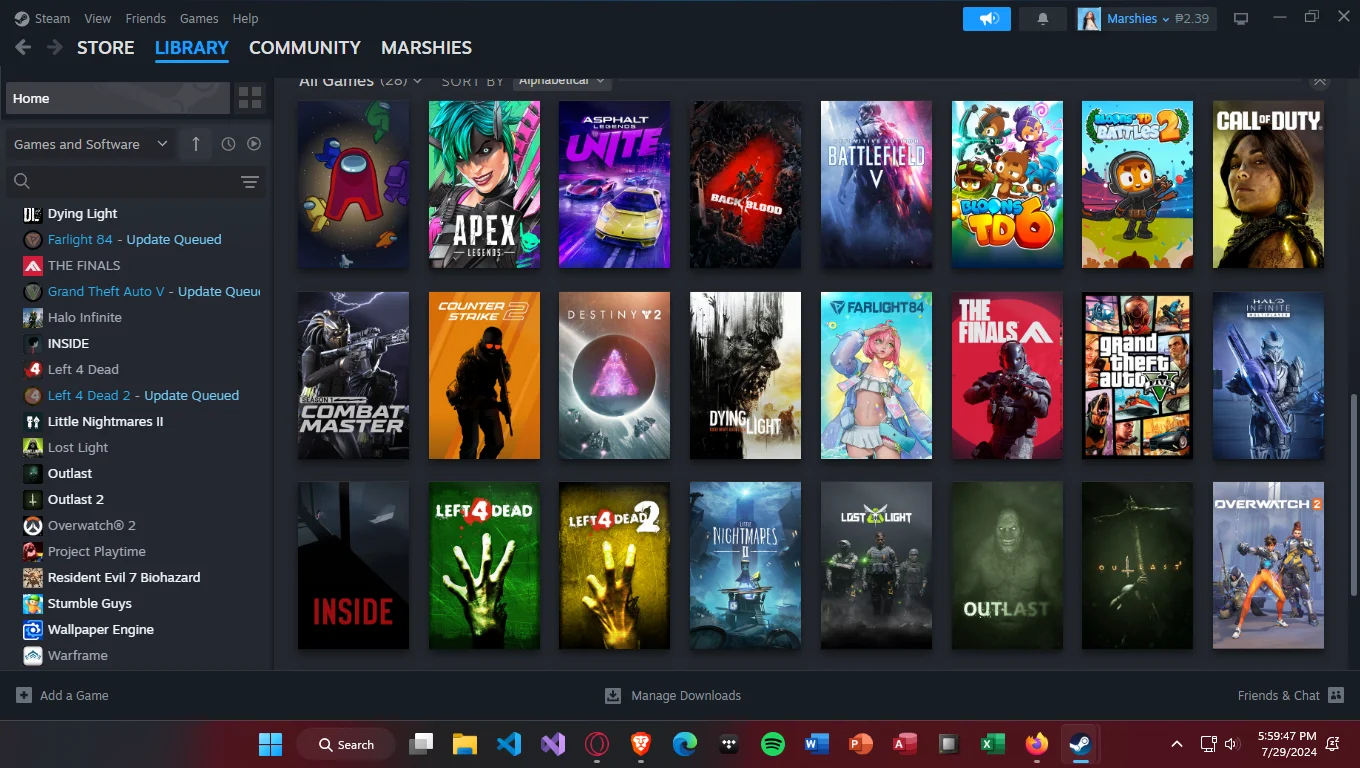Open Microsoft Excel from the taskbar
1360x768 pixels.
click(x=993, y=744)
